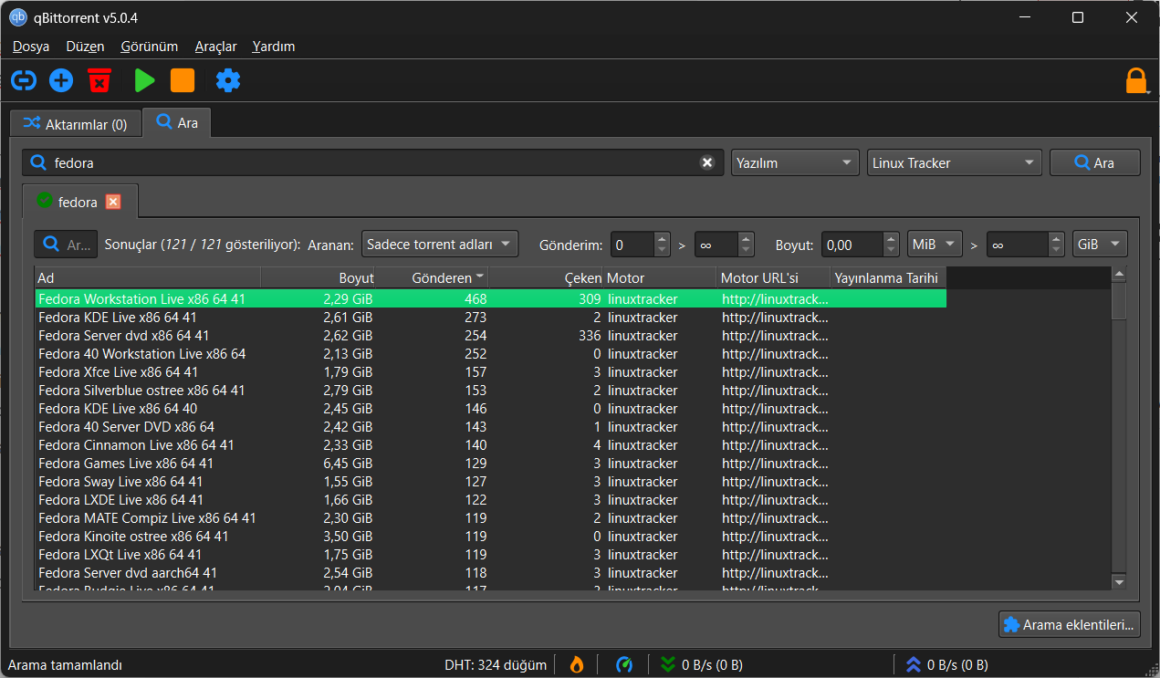Expand the Yazılım category dropdown
The image size is (1160, 678).
(795, 163)
